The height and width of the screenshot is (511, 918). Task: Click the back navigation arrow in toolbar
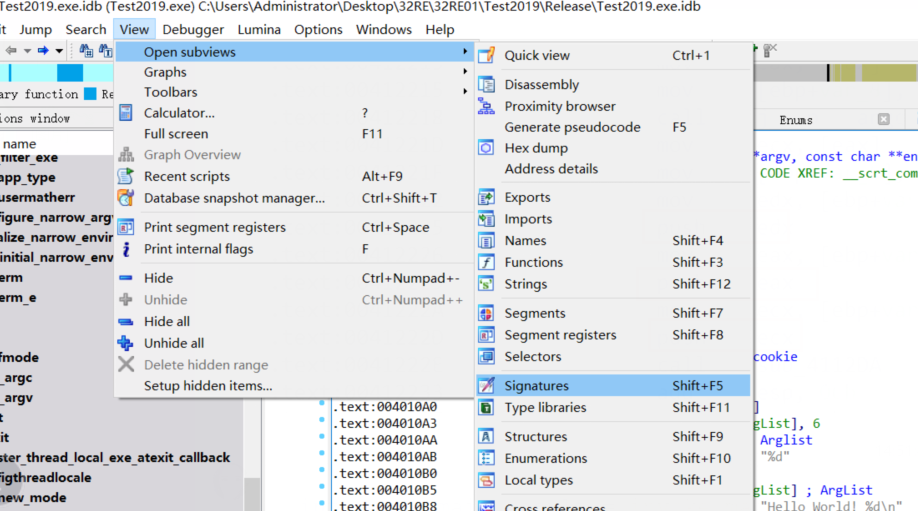pos(11,51)
